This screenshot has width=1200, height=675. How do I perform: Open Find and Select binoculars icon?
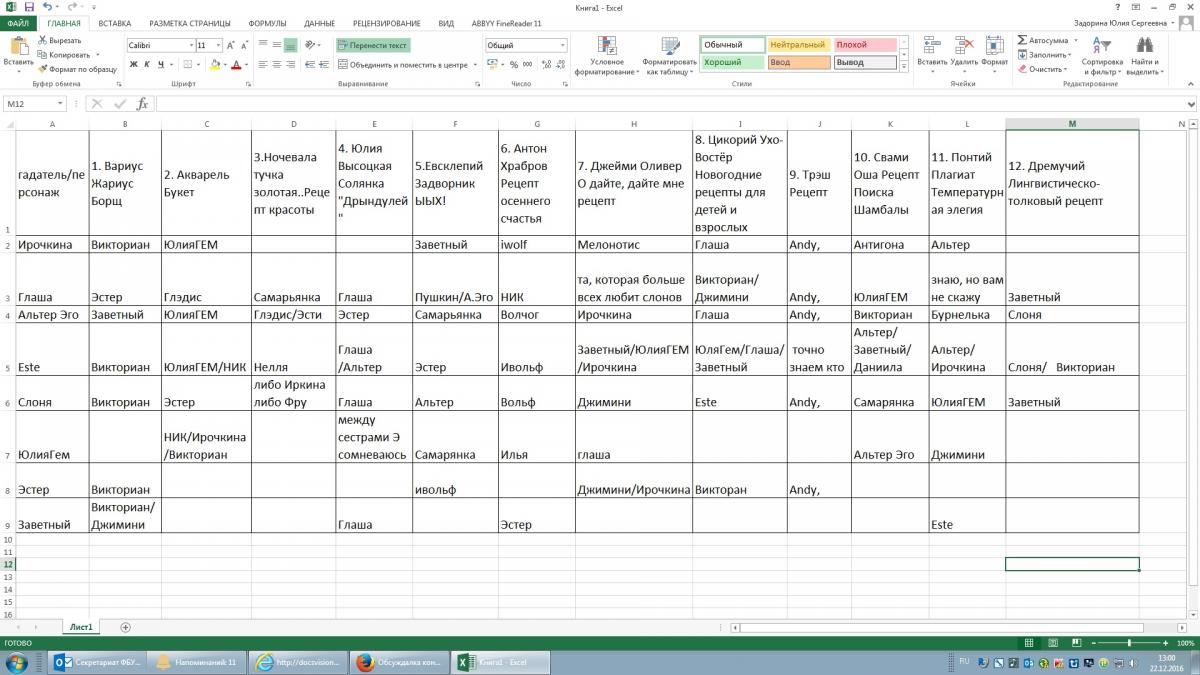(x=1144, y=46)
